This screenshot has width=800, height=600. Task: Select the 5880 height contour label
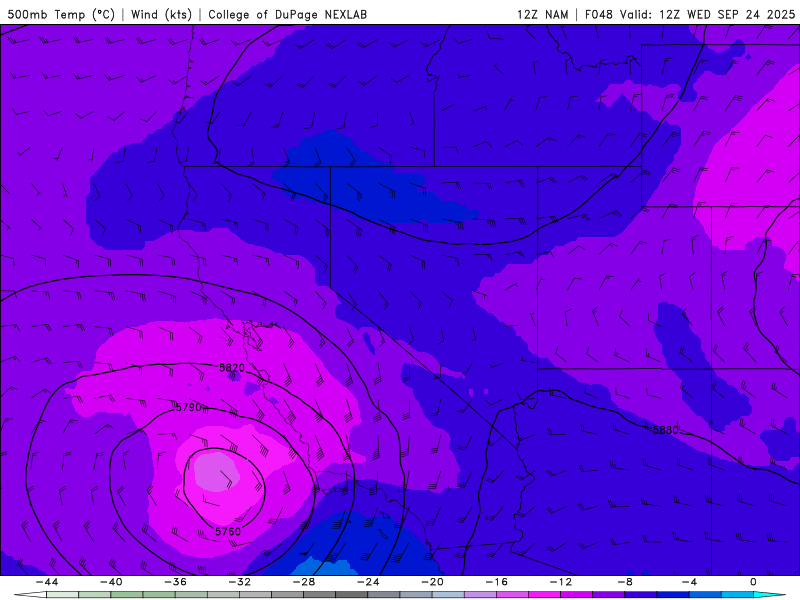(x=666, y=430)
